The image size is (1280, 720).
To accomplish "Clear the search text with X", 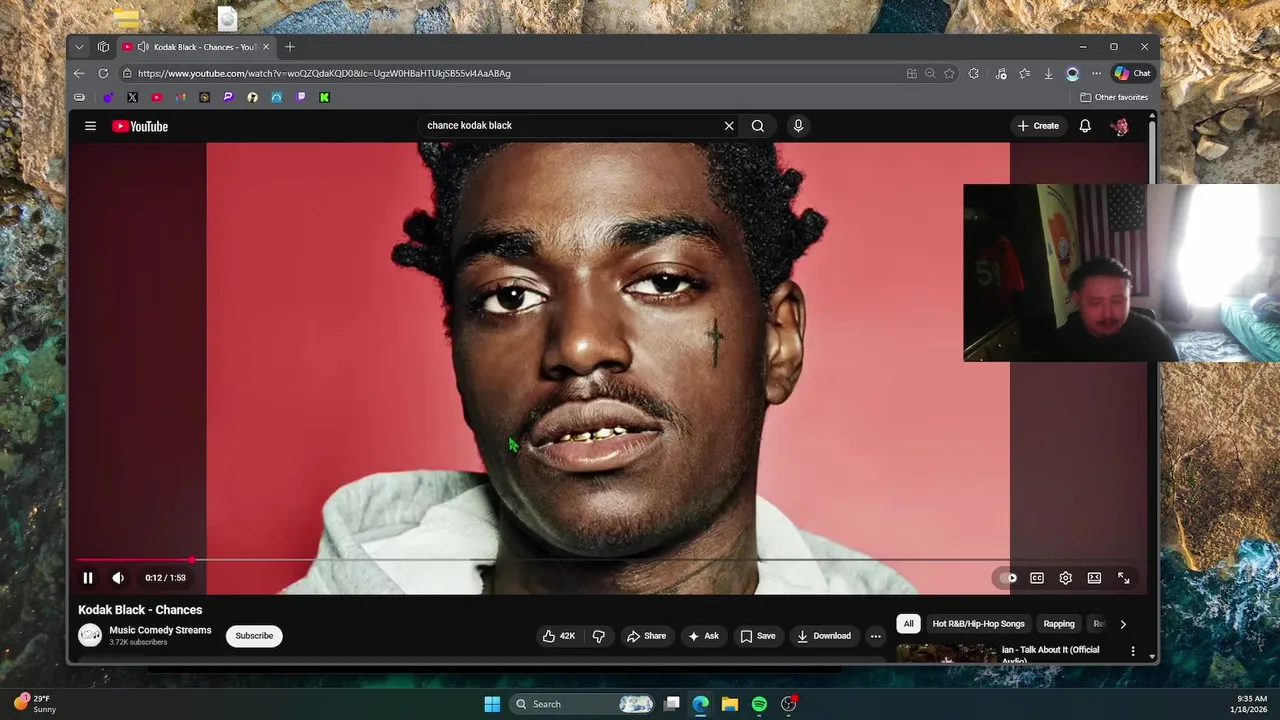I will [729, 126].
